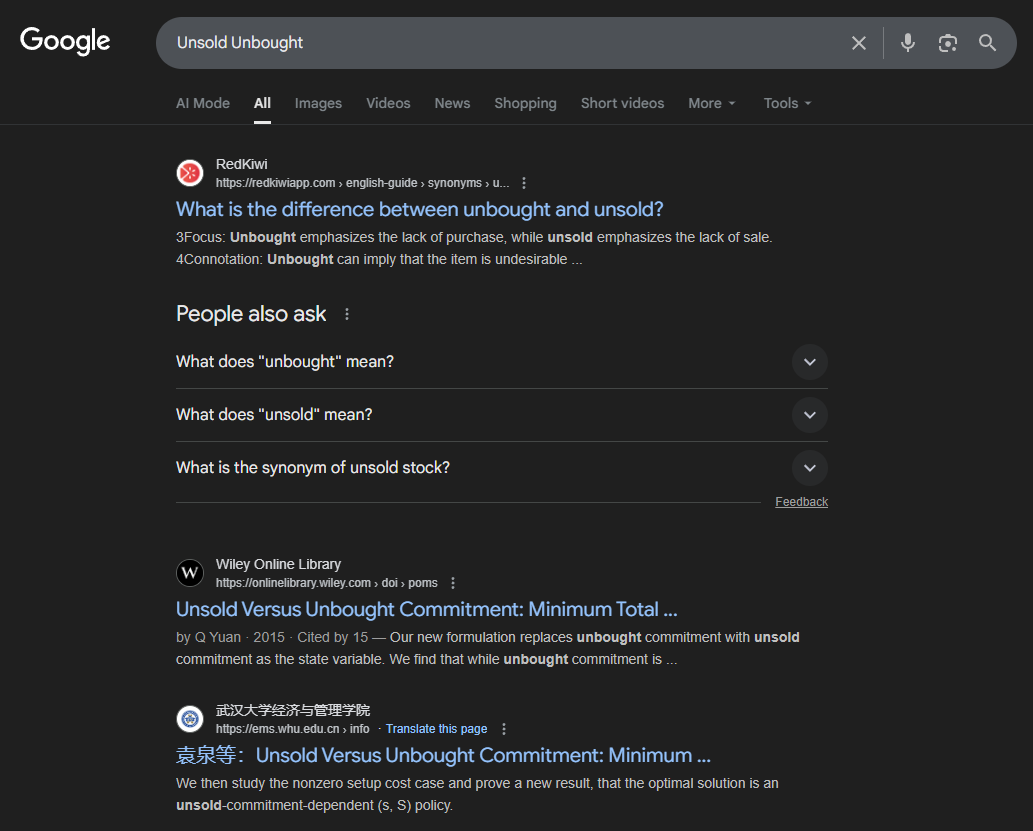Screen dimensions: 1033x831
Task: Open People also ask options menu
Action: [347, 314]
